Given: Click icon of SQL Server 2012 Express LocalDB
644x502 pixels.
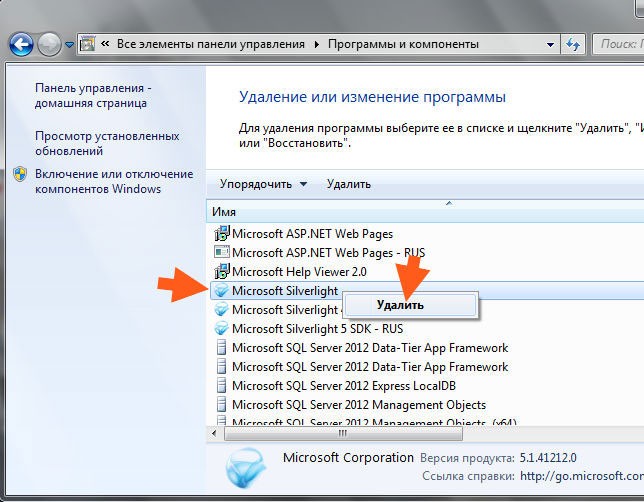Looking at the screenshot, I should click(x=221, y=385).
